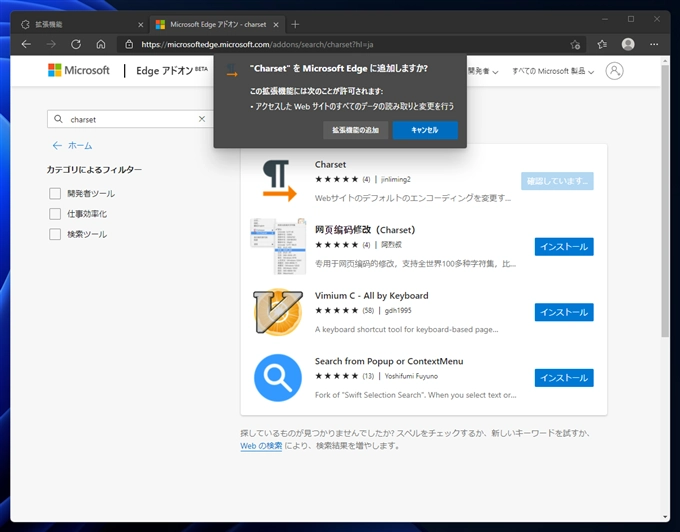Confirm with 拡張機能の追加 button
The width and height of the screenshot is (680, 532).
pyautogui.click(x=356, y=130)
